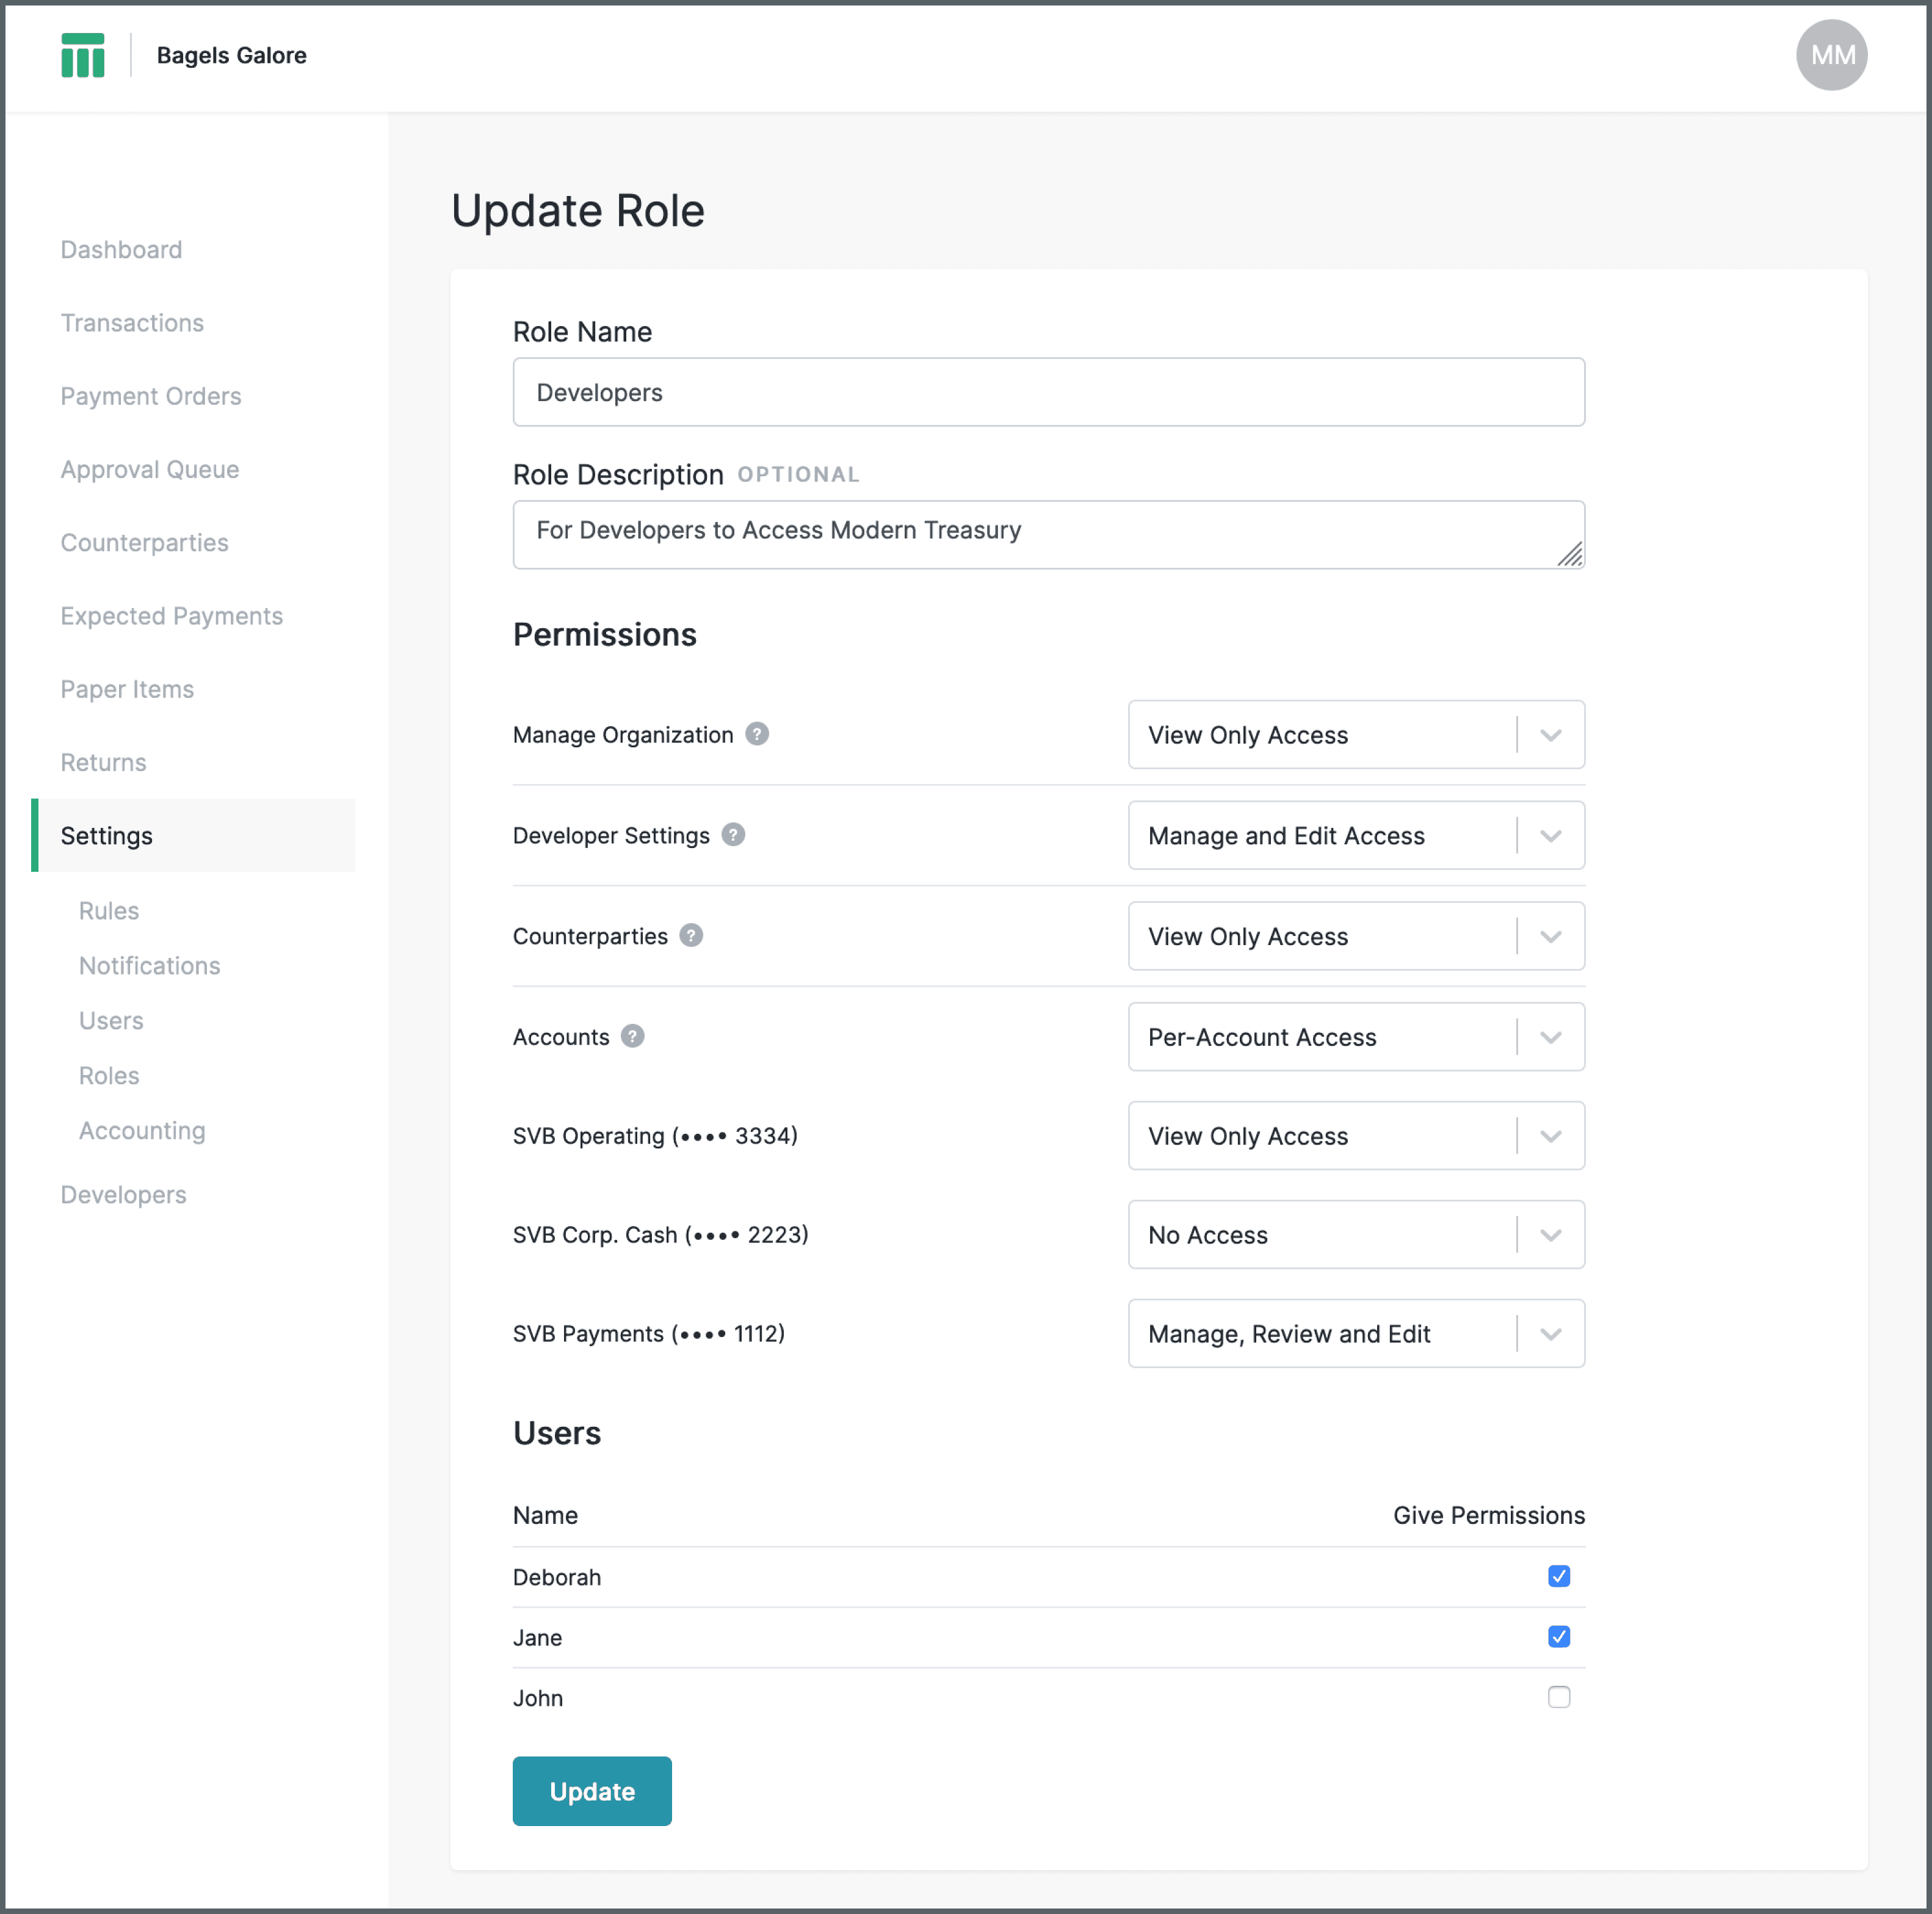Click the Modern Treasury green logo

tap(82, 55)
